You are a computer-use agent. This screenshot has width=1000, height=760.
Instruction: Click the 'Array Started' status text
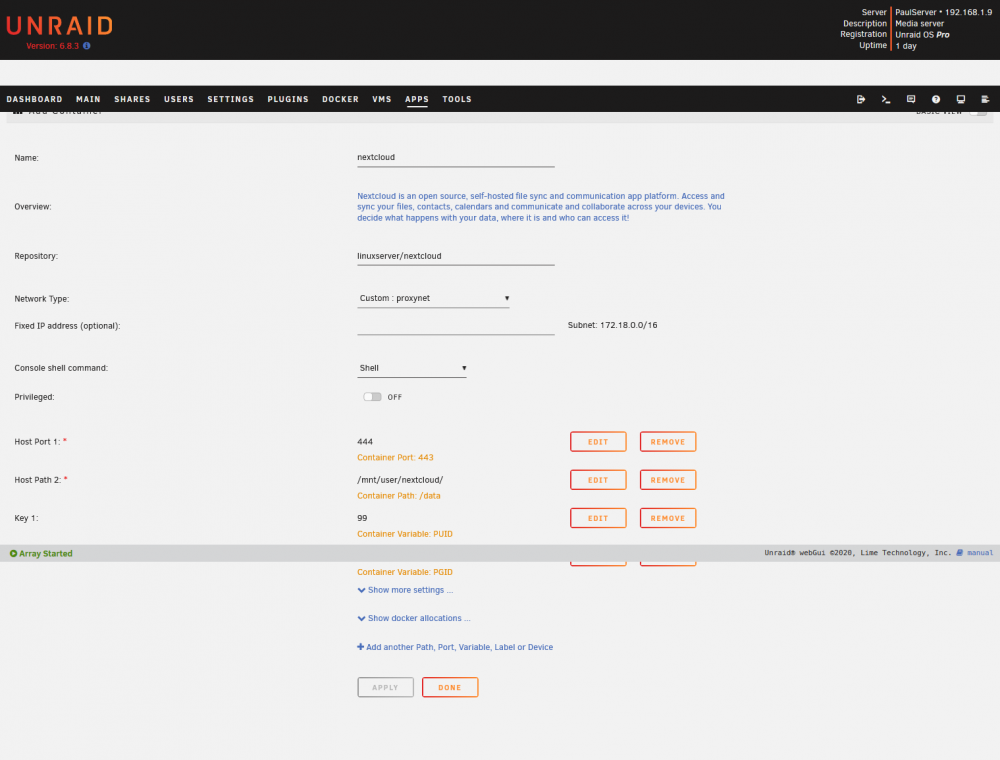point(45,553)
